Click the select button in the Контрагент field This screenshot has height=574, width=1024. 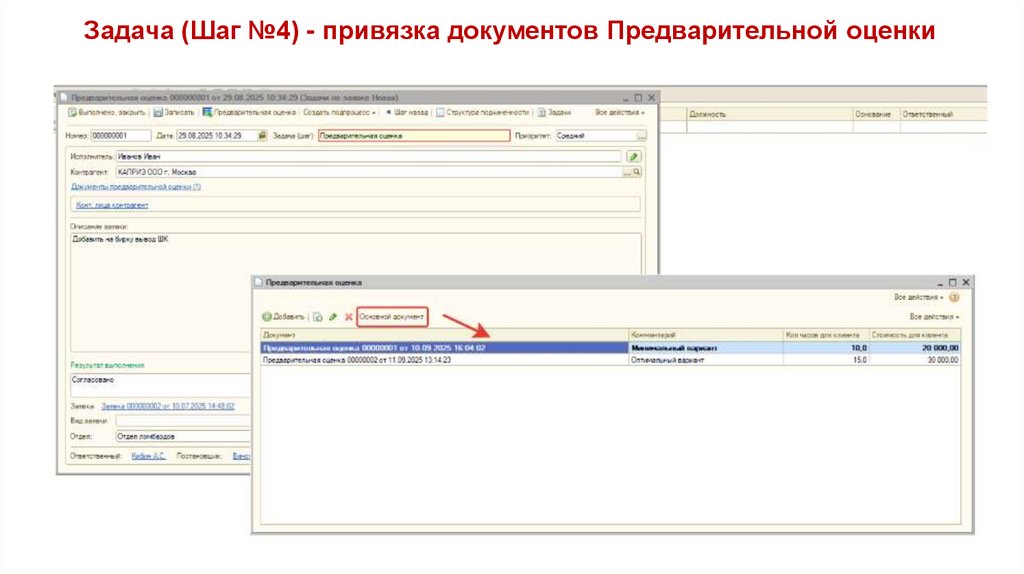point(627,172)
